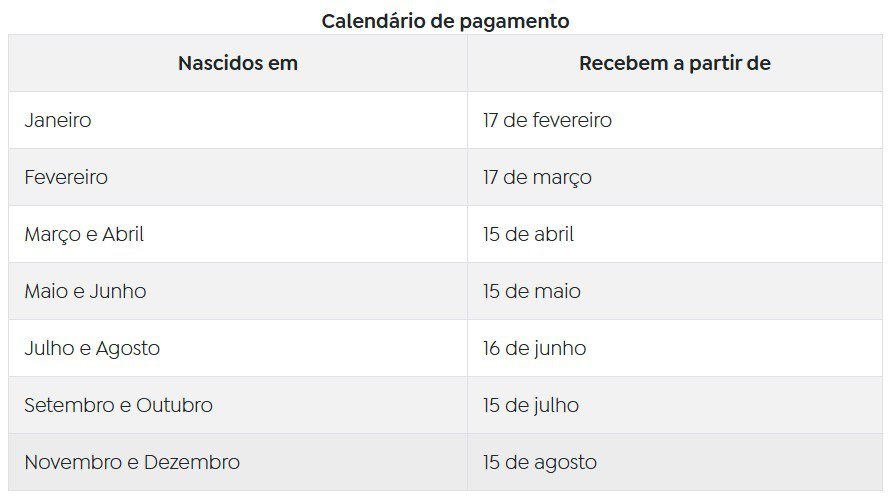Image resolution: width=889 pixels, height=503 pixels.
Task: Select the 'Nascidos em' column header
Action: [238, 63]
